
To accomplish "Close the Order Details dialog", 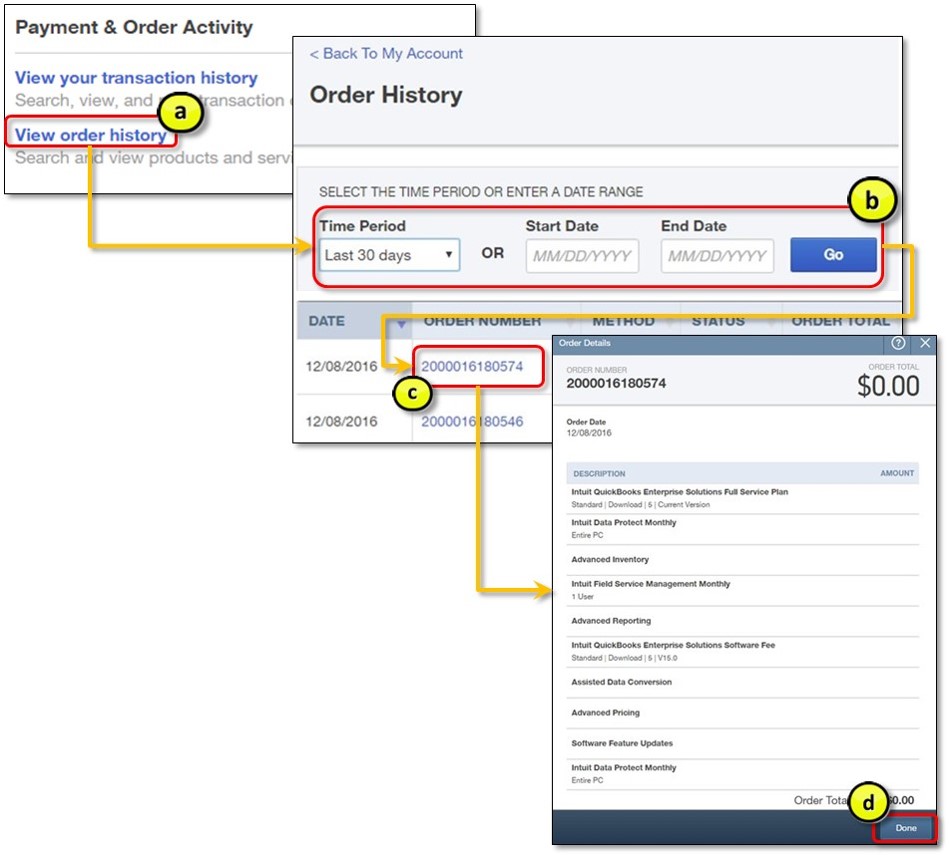I will [x=925, y=343].
